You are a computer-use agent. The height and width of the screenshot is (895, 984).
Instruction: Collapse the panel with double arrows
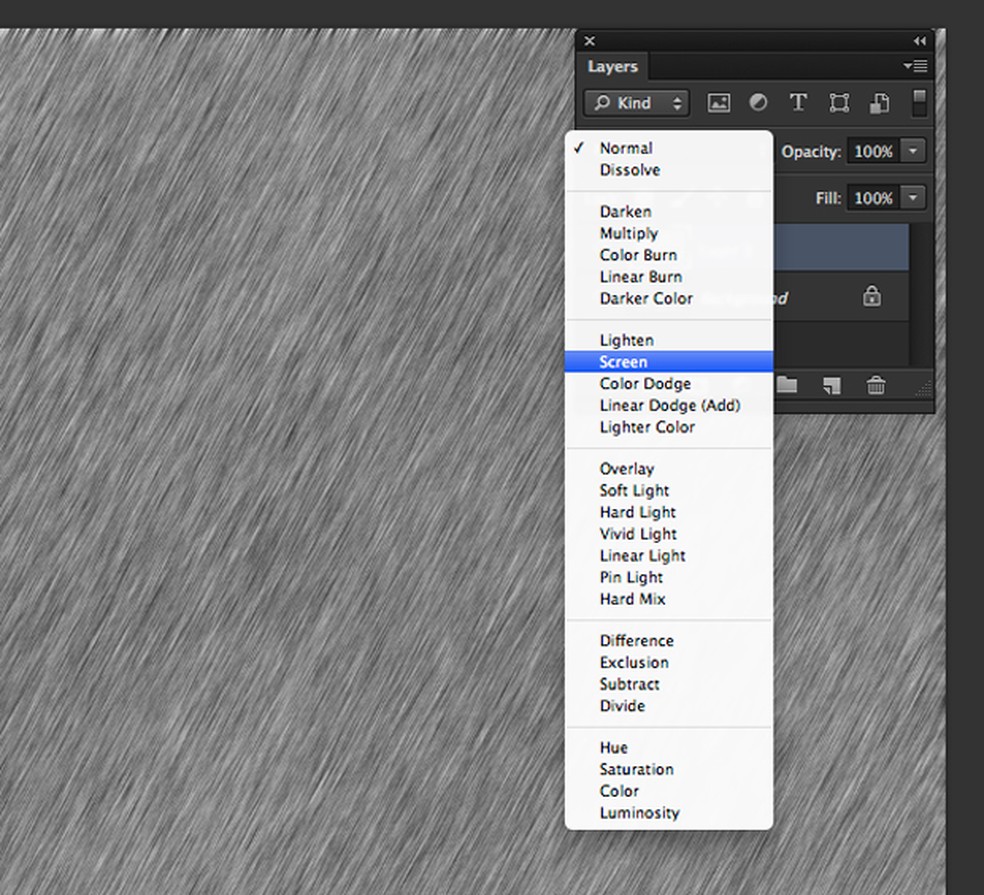point(919,41)
